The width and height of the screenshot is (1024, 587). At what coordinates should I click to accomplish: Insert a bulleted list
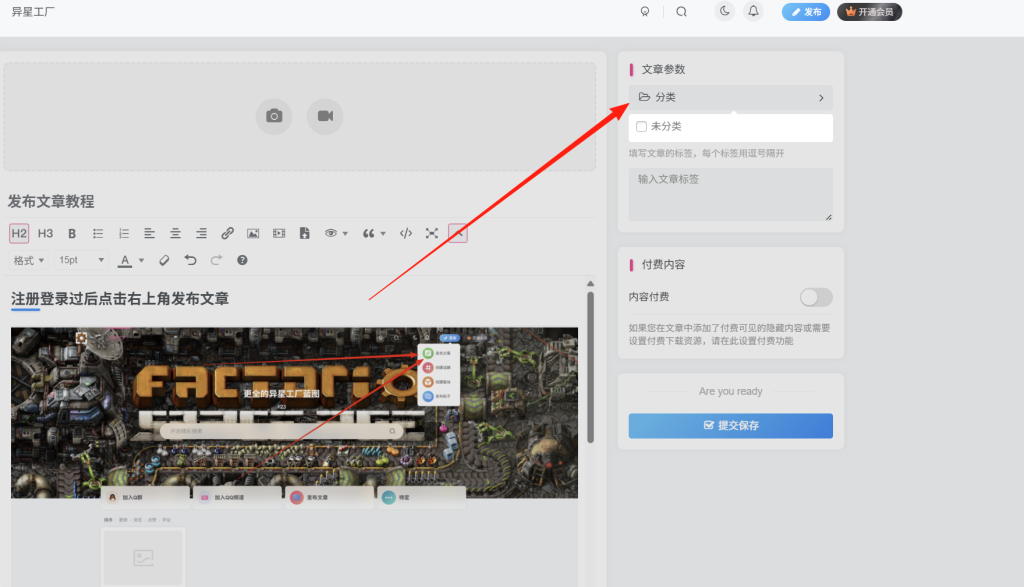(x=98, y=233)
